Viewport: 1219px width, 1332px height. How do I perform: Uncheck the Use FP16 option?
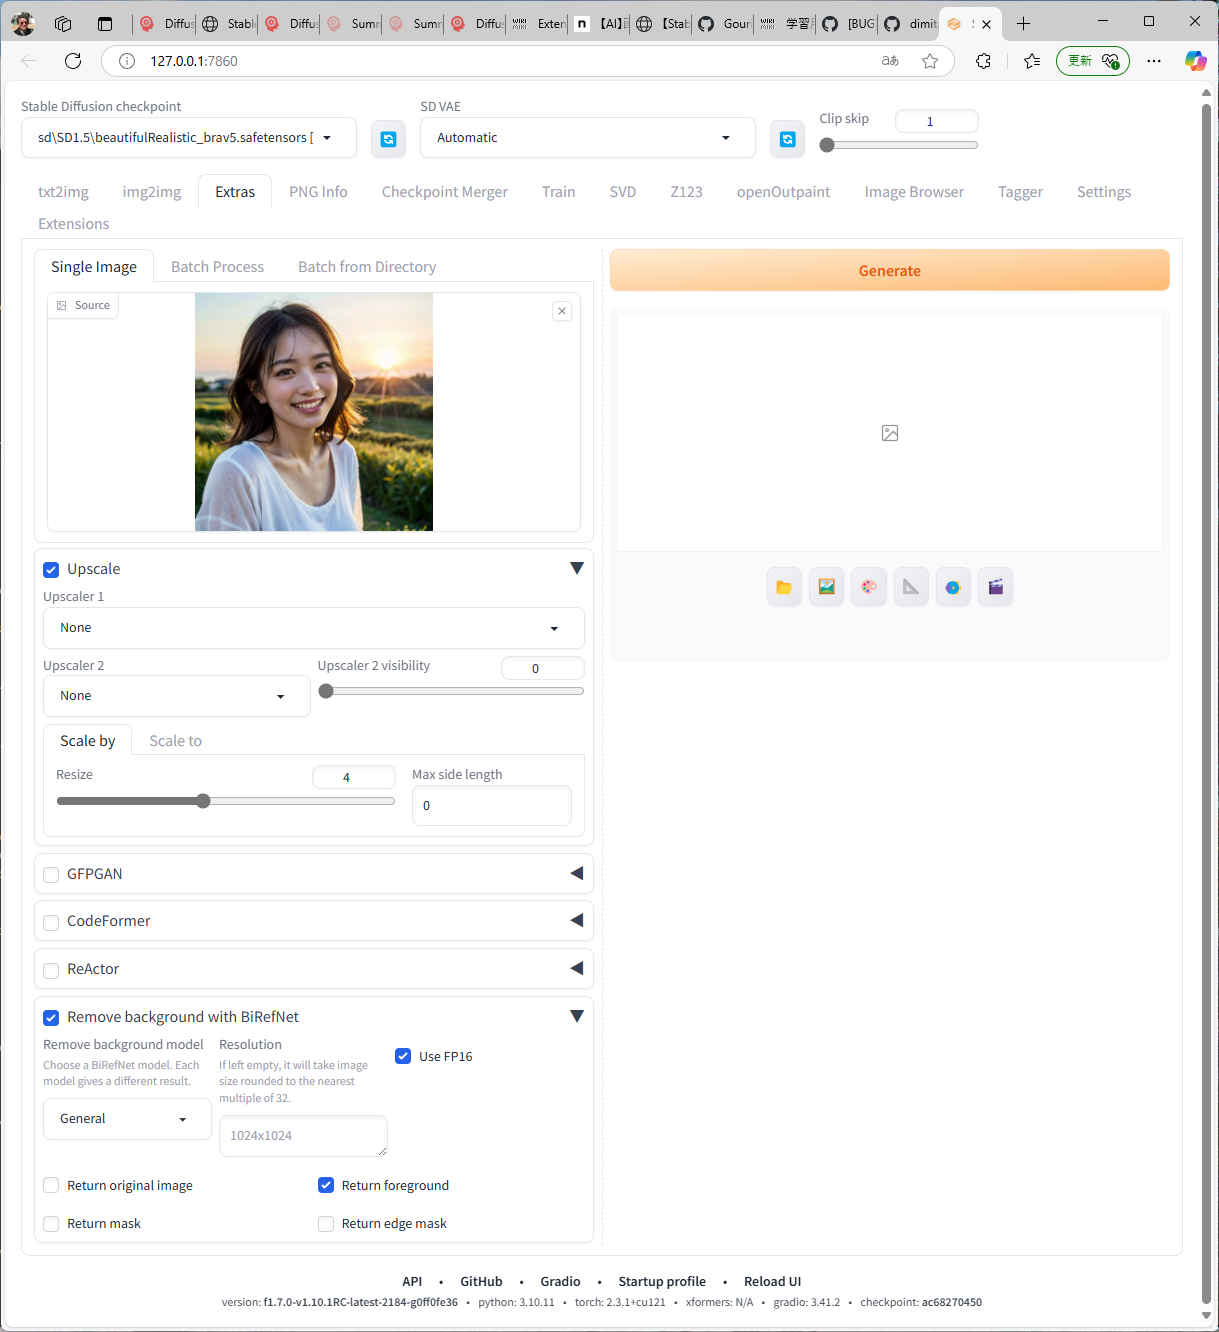click(403, 1056)
